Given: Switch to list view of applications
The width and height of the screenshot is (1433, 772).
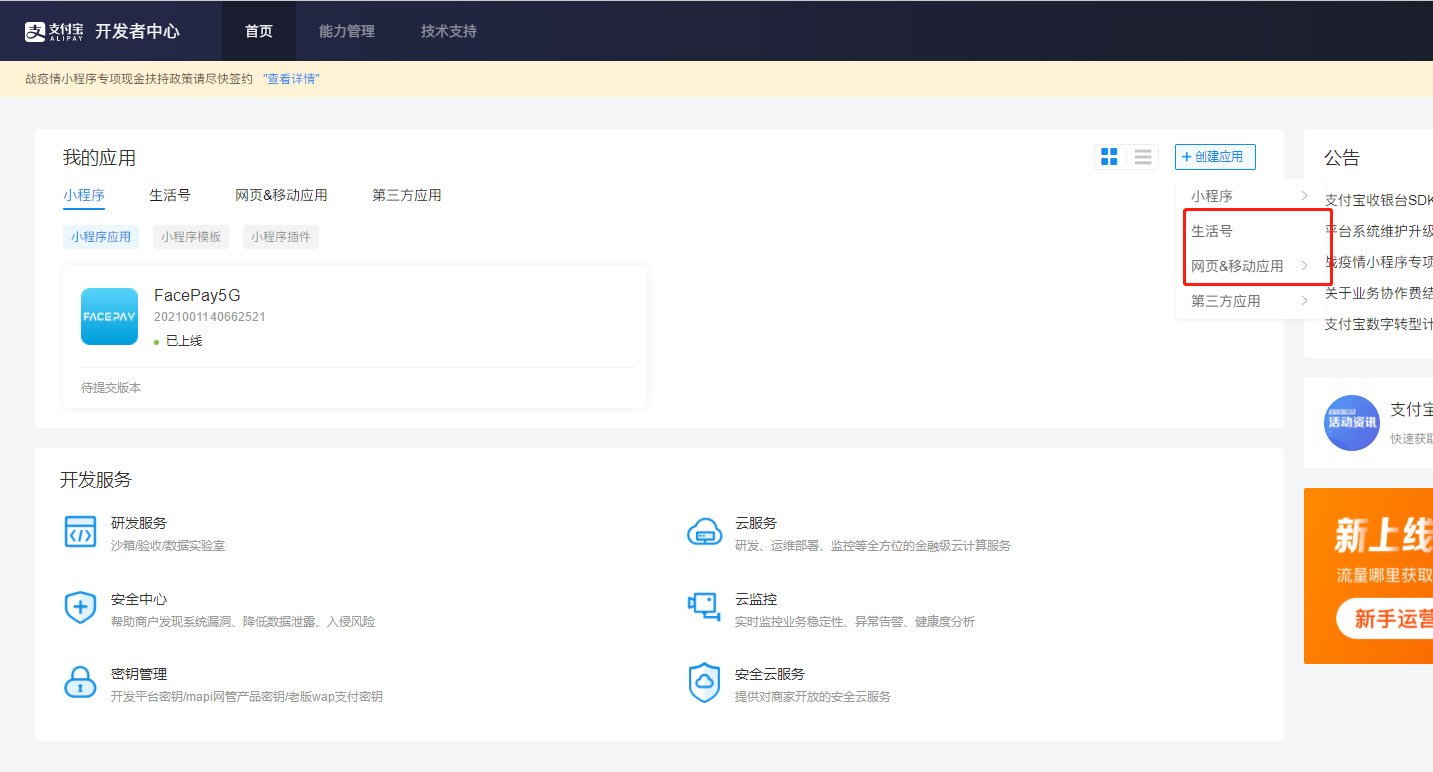Looking at the screenshot, I should (1143, 157).
